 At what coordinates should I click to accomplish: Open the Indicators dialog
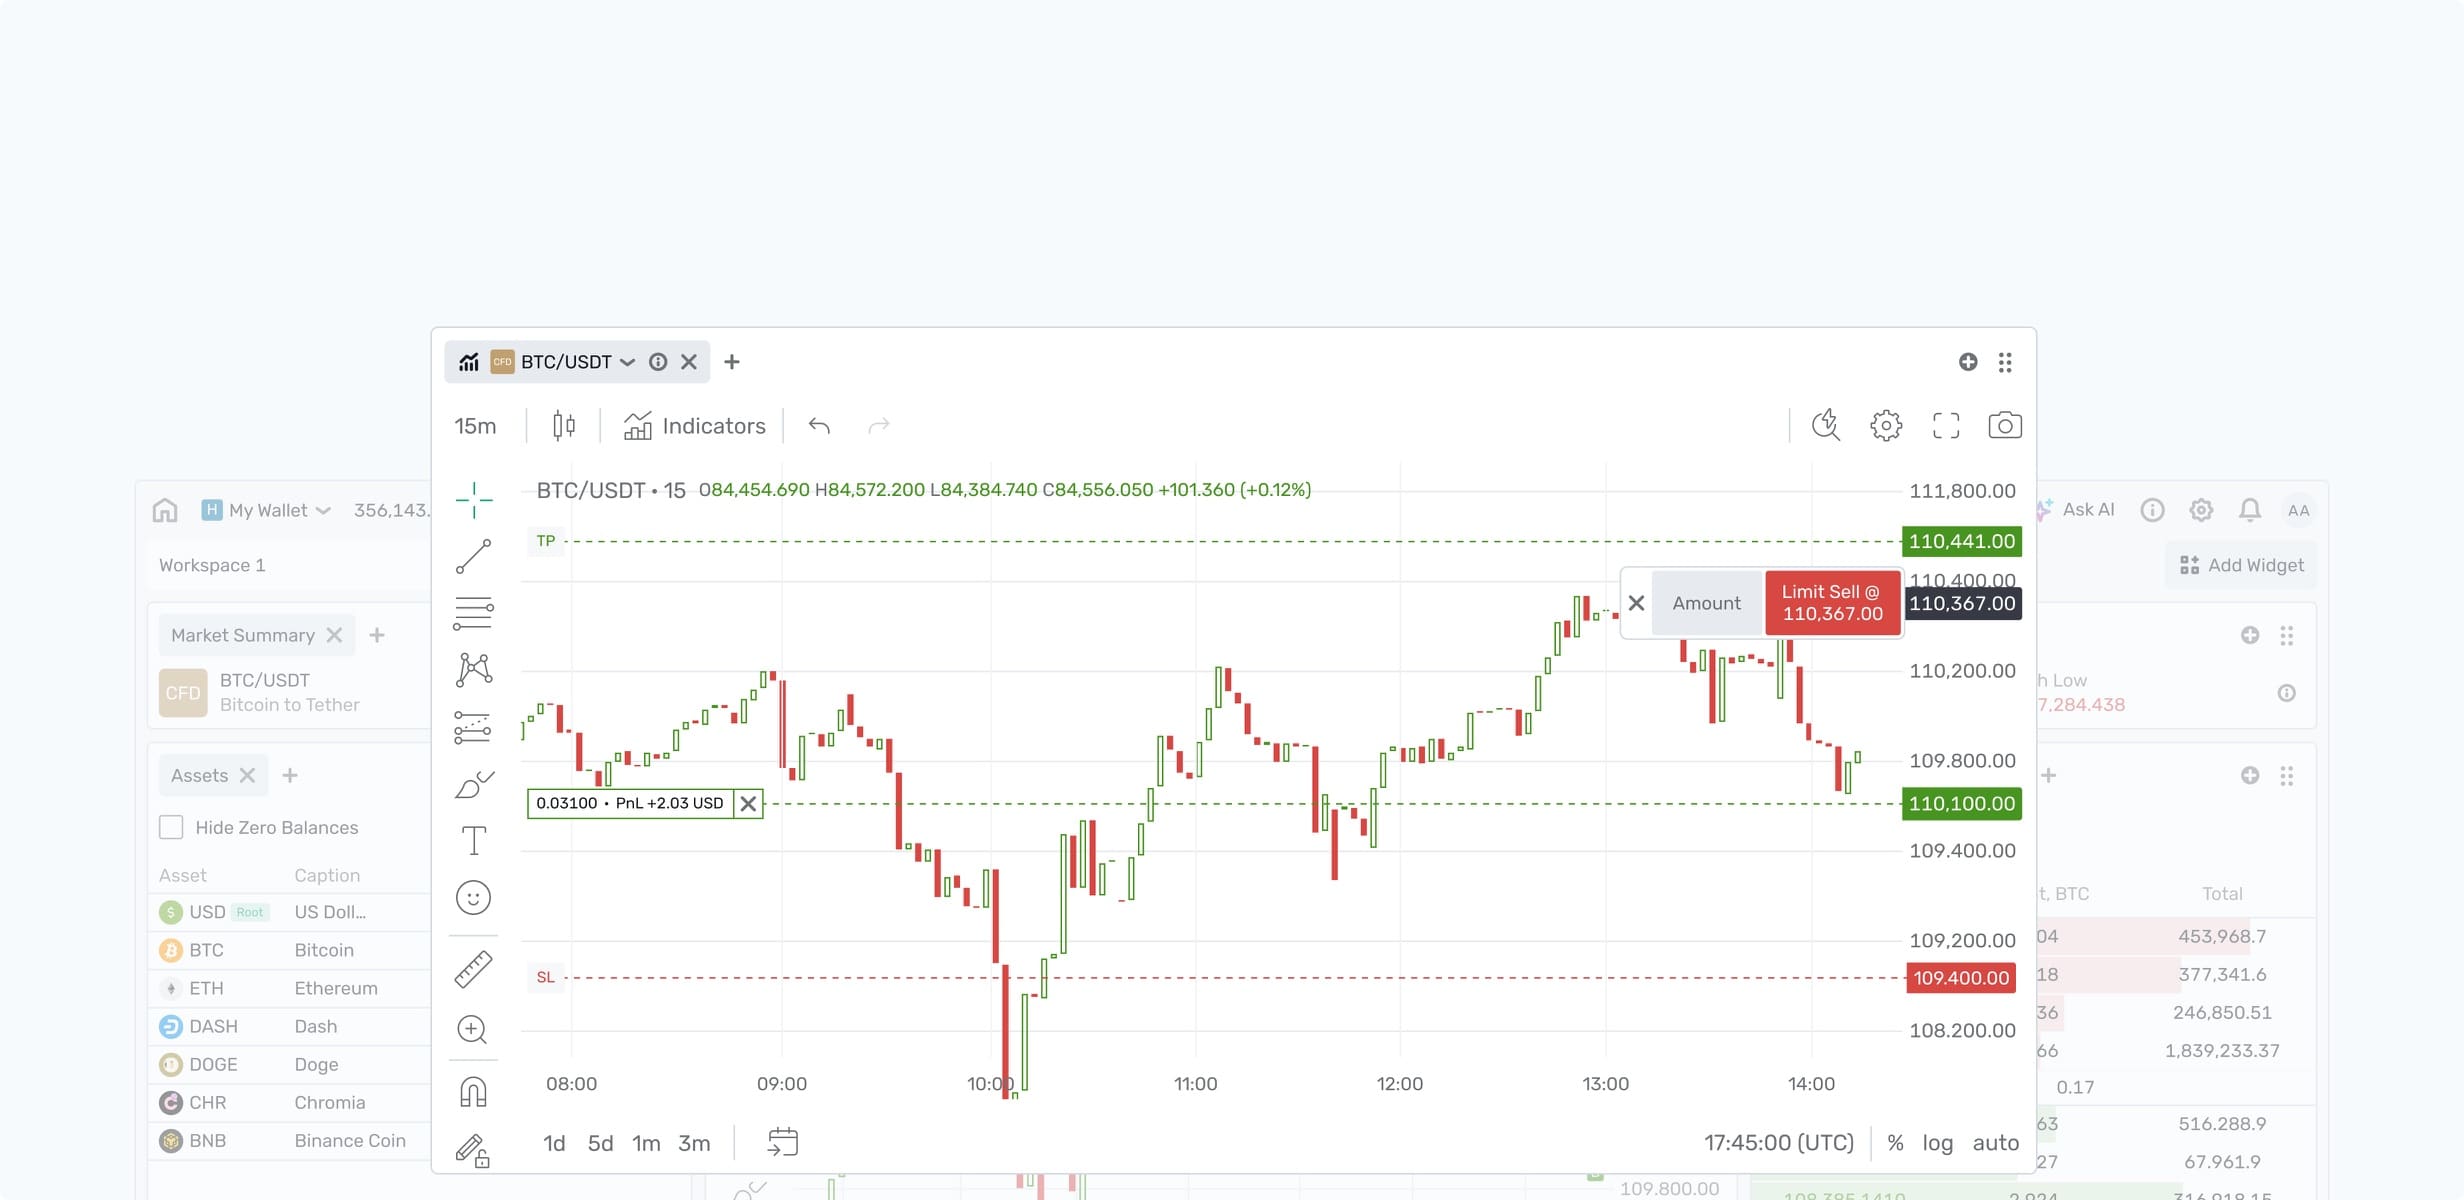(694, 426)
